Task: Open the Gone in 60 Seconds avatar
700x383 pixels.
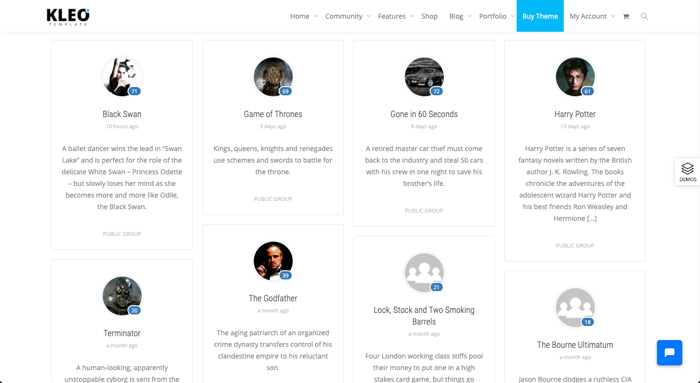Action: pos(424,76)
